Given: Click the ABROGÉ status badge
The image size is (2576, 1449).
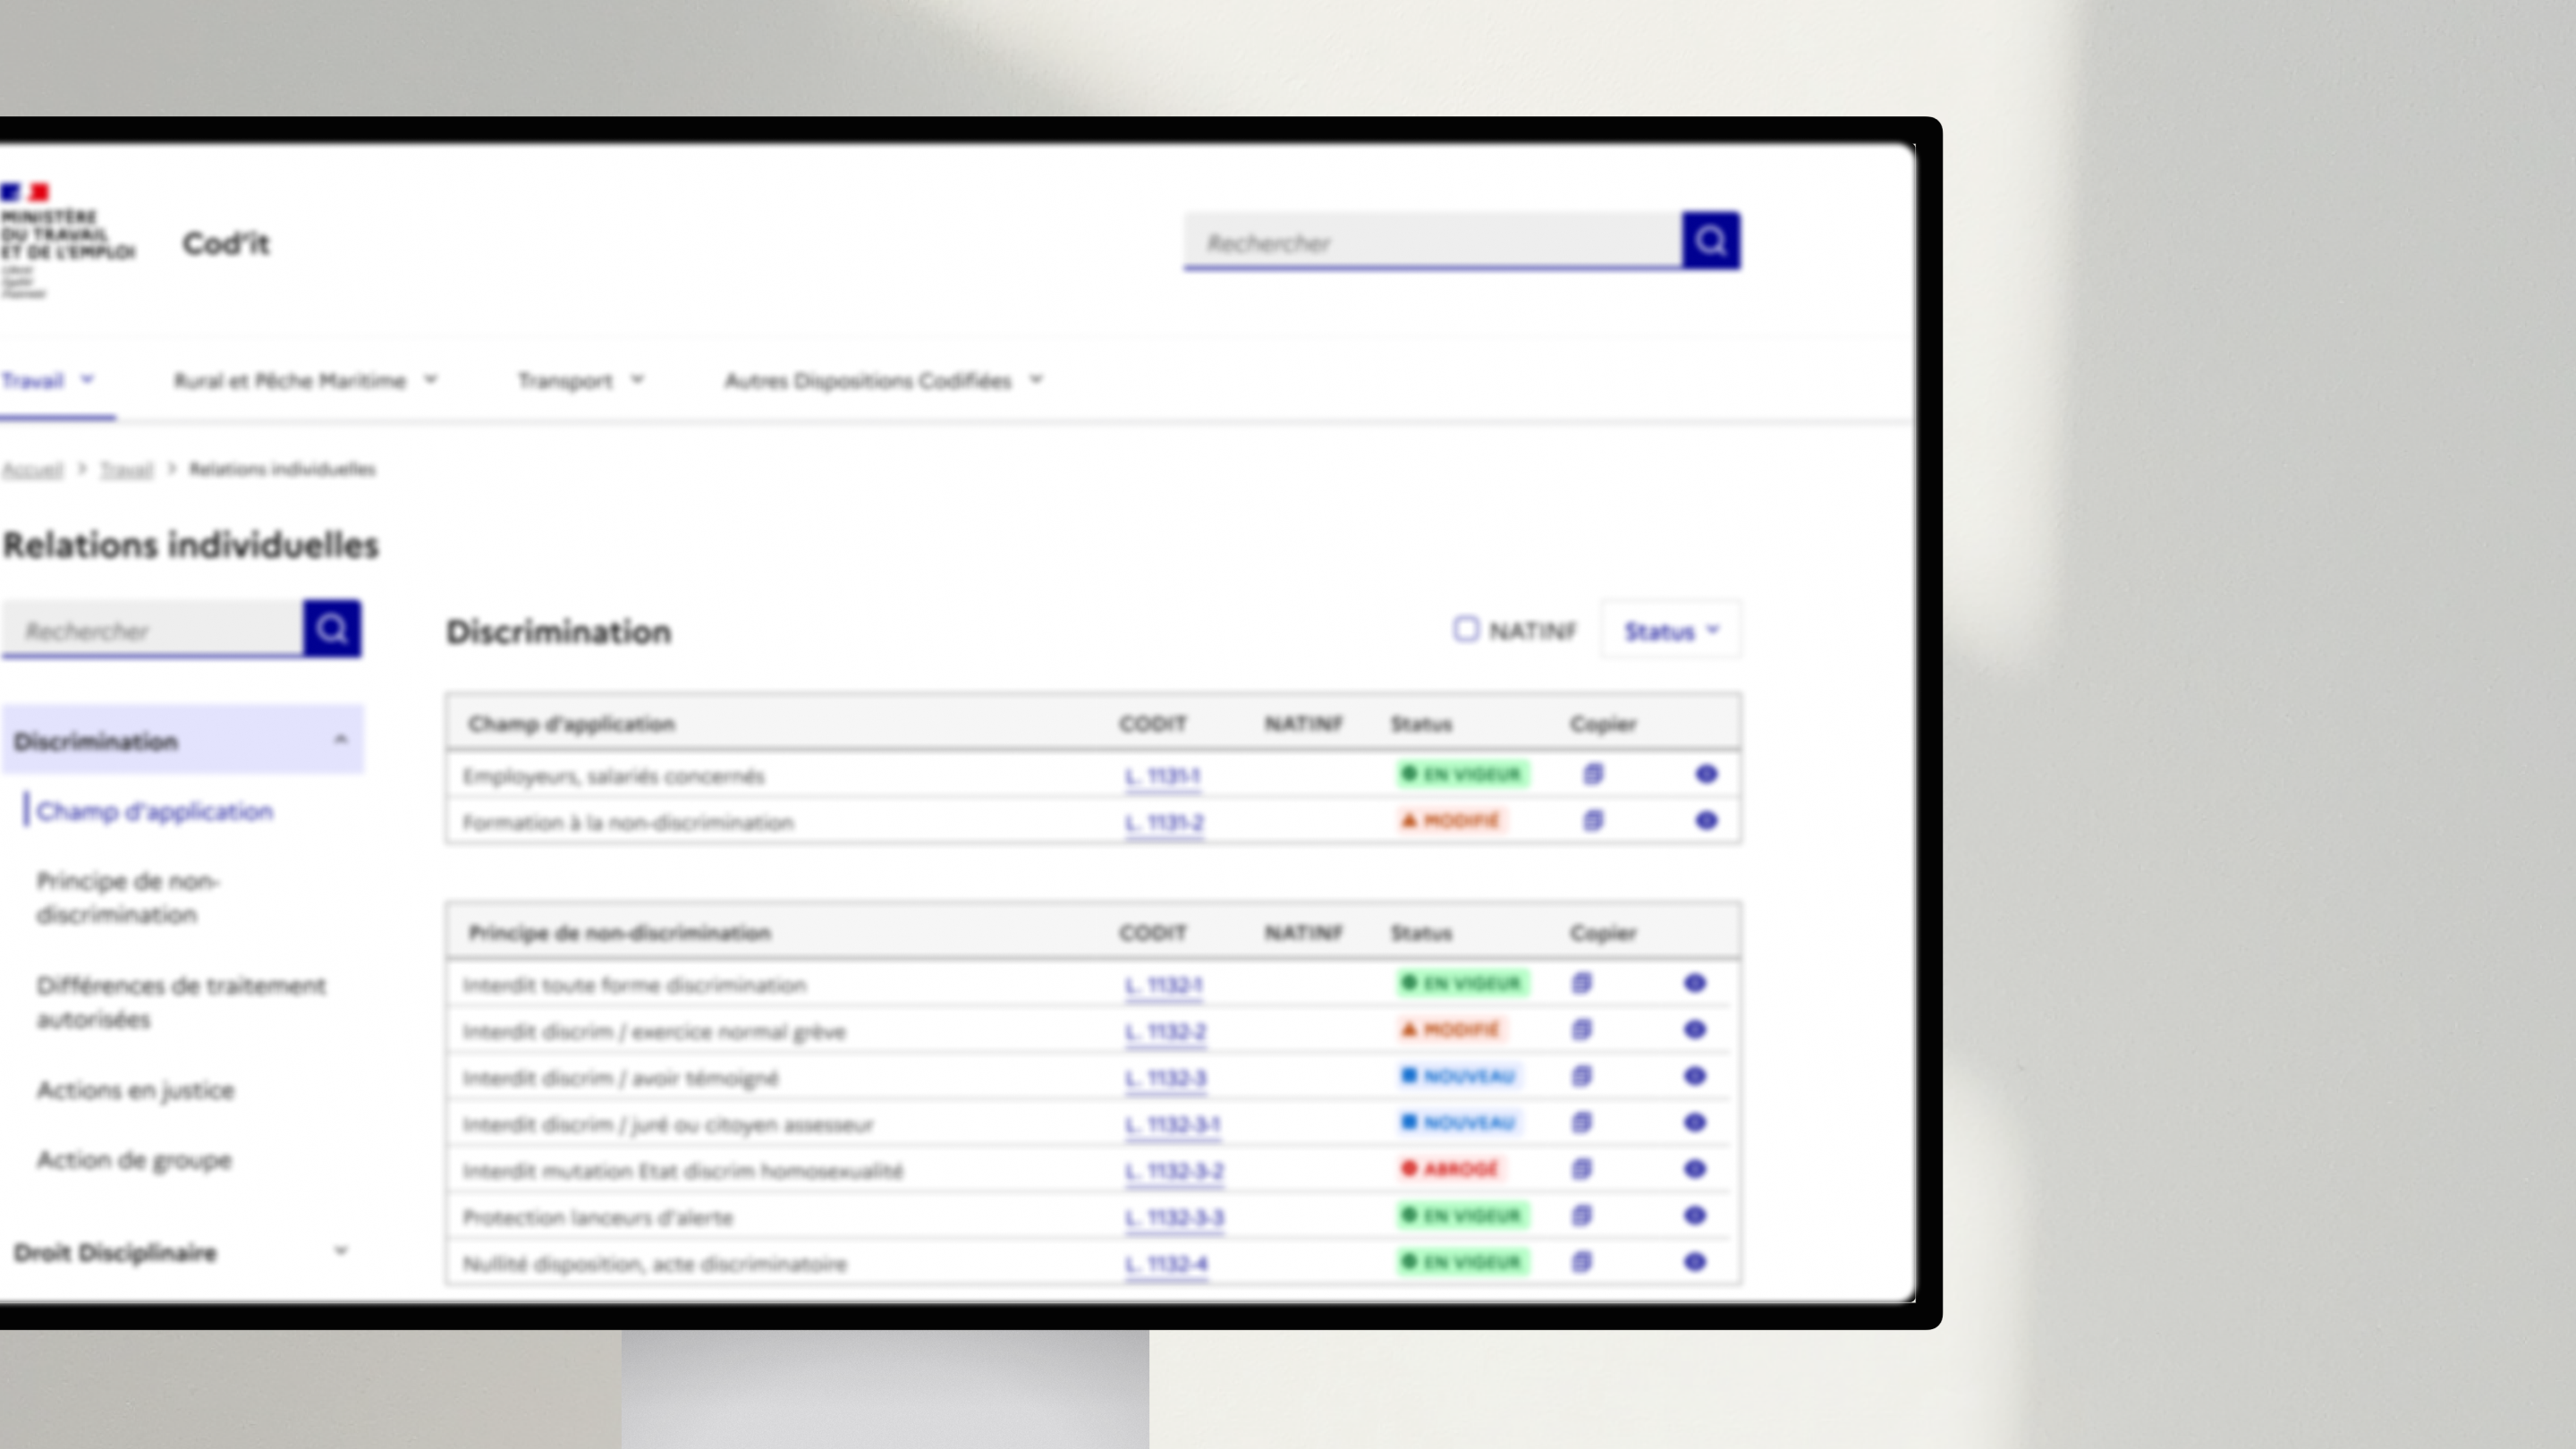Looking at the screenshot, I should point(1450,1168).
